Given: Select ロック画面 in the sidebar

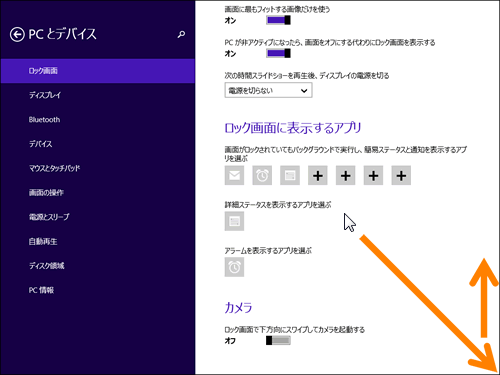Looking at the screenshot, I should pyautogui.click(x=98, y=71).
